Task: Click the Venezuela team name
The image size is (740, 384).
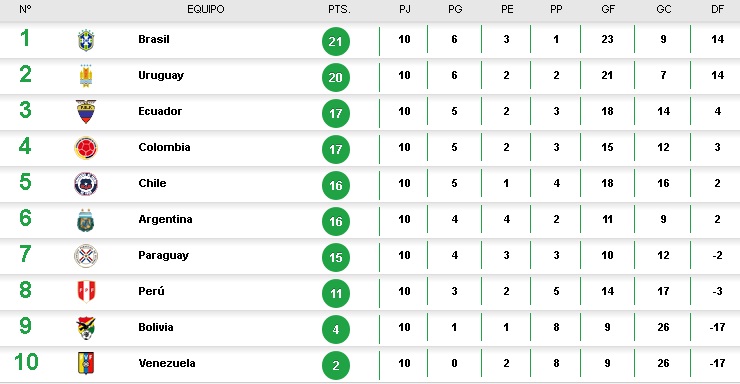Action: 167,363
